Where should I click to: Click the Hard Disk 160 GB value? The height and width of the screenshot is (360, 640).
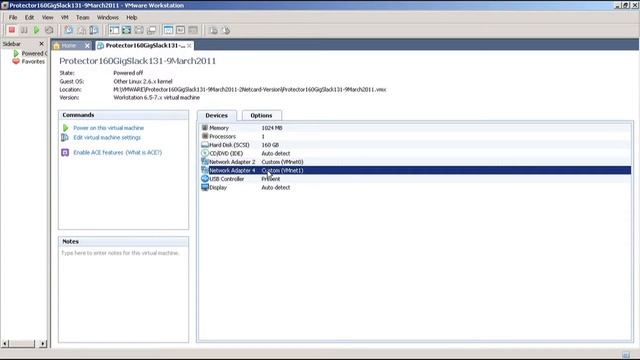click(270, 145)
